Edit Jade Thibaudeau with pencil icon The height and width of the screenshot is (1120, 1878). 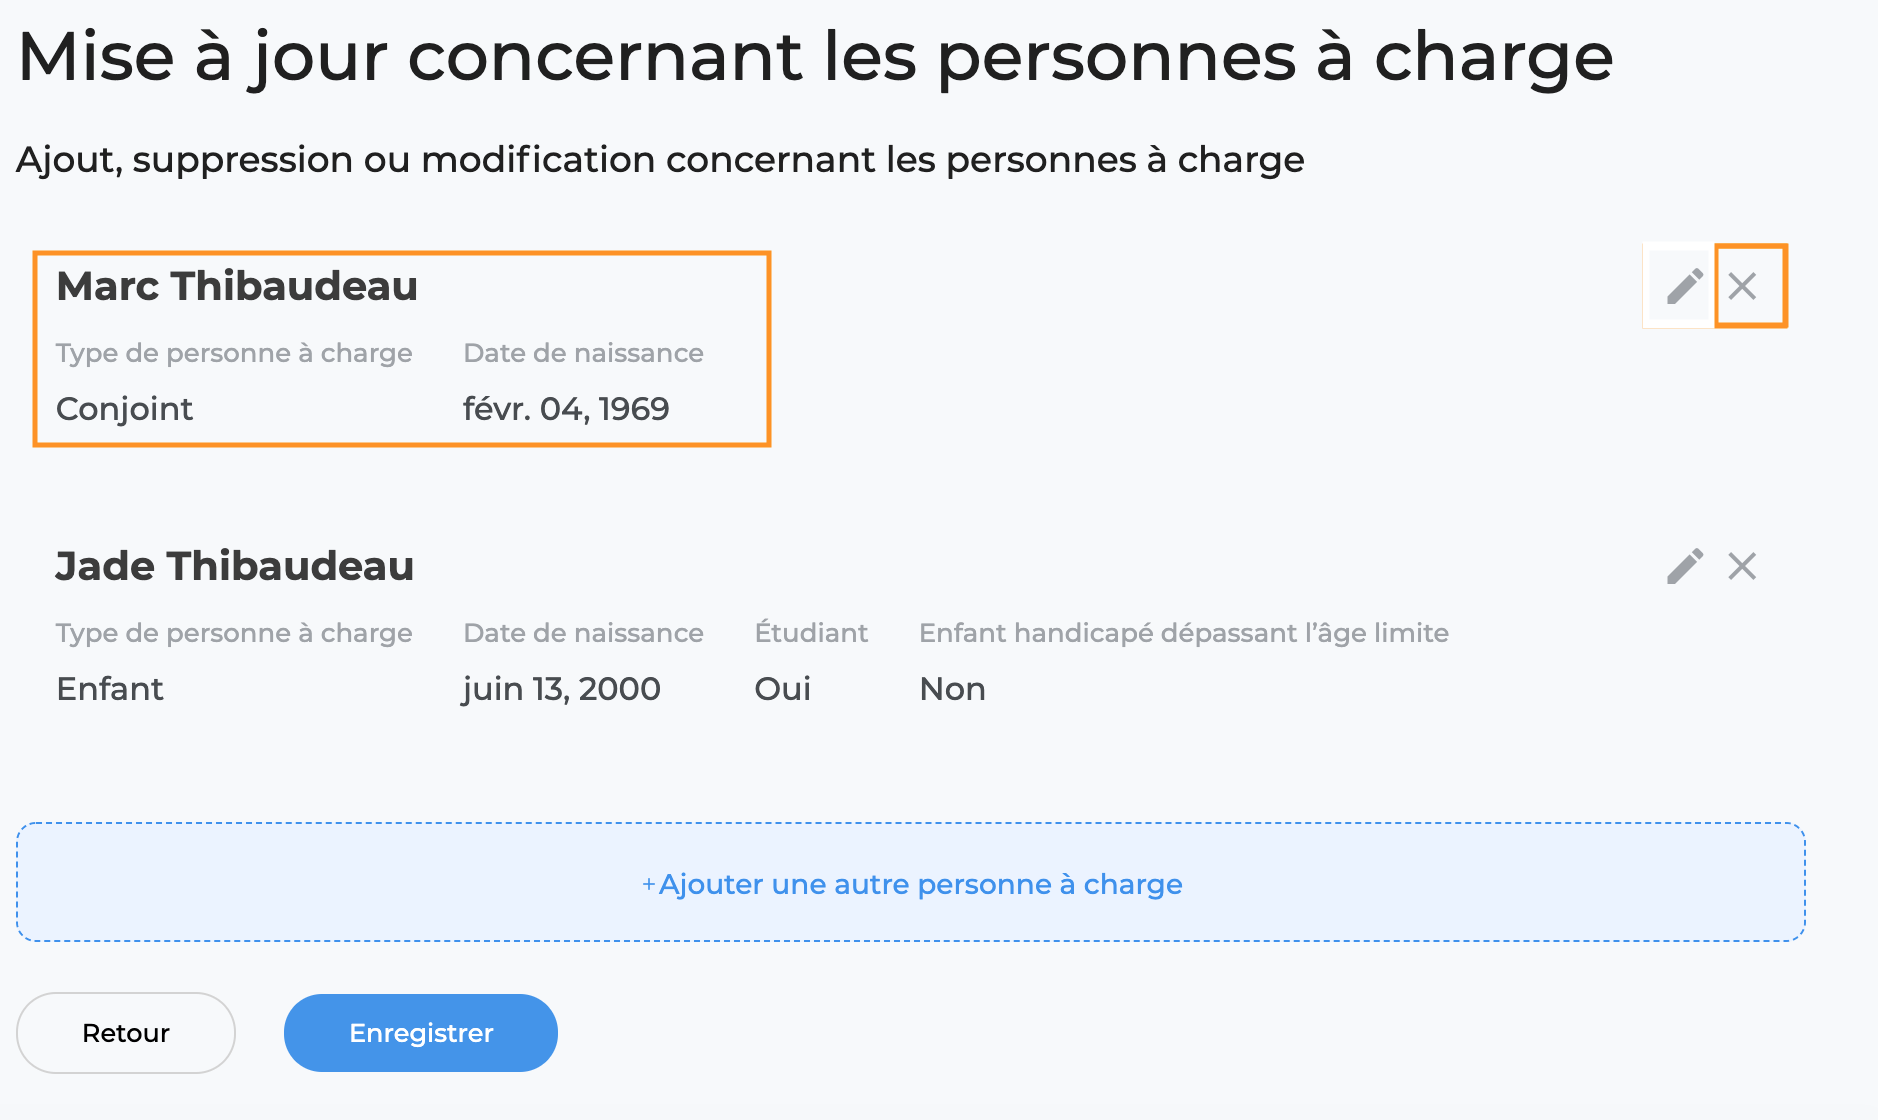[x=1684, y=566]
